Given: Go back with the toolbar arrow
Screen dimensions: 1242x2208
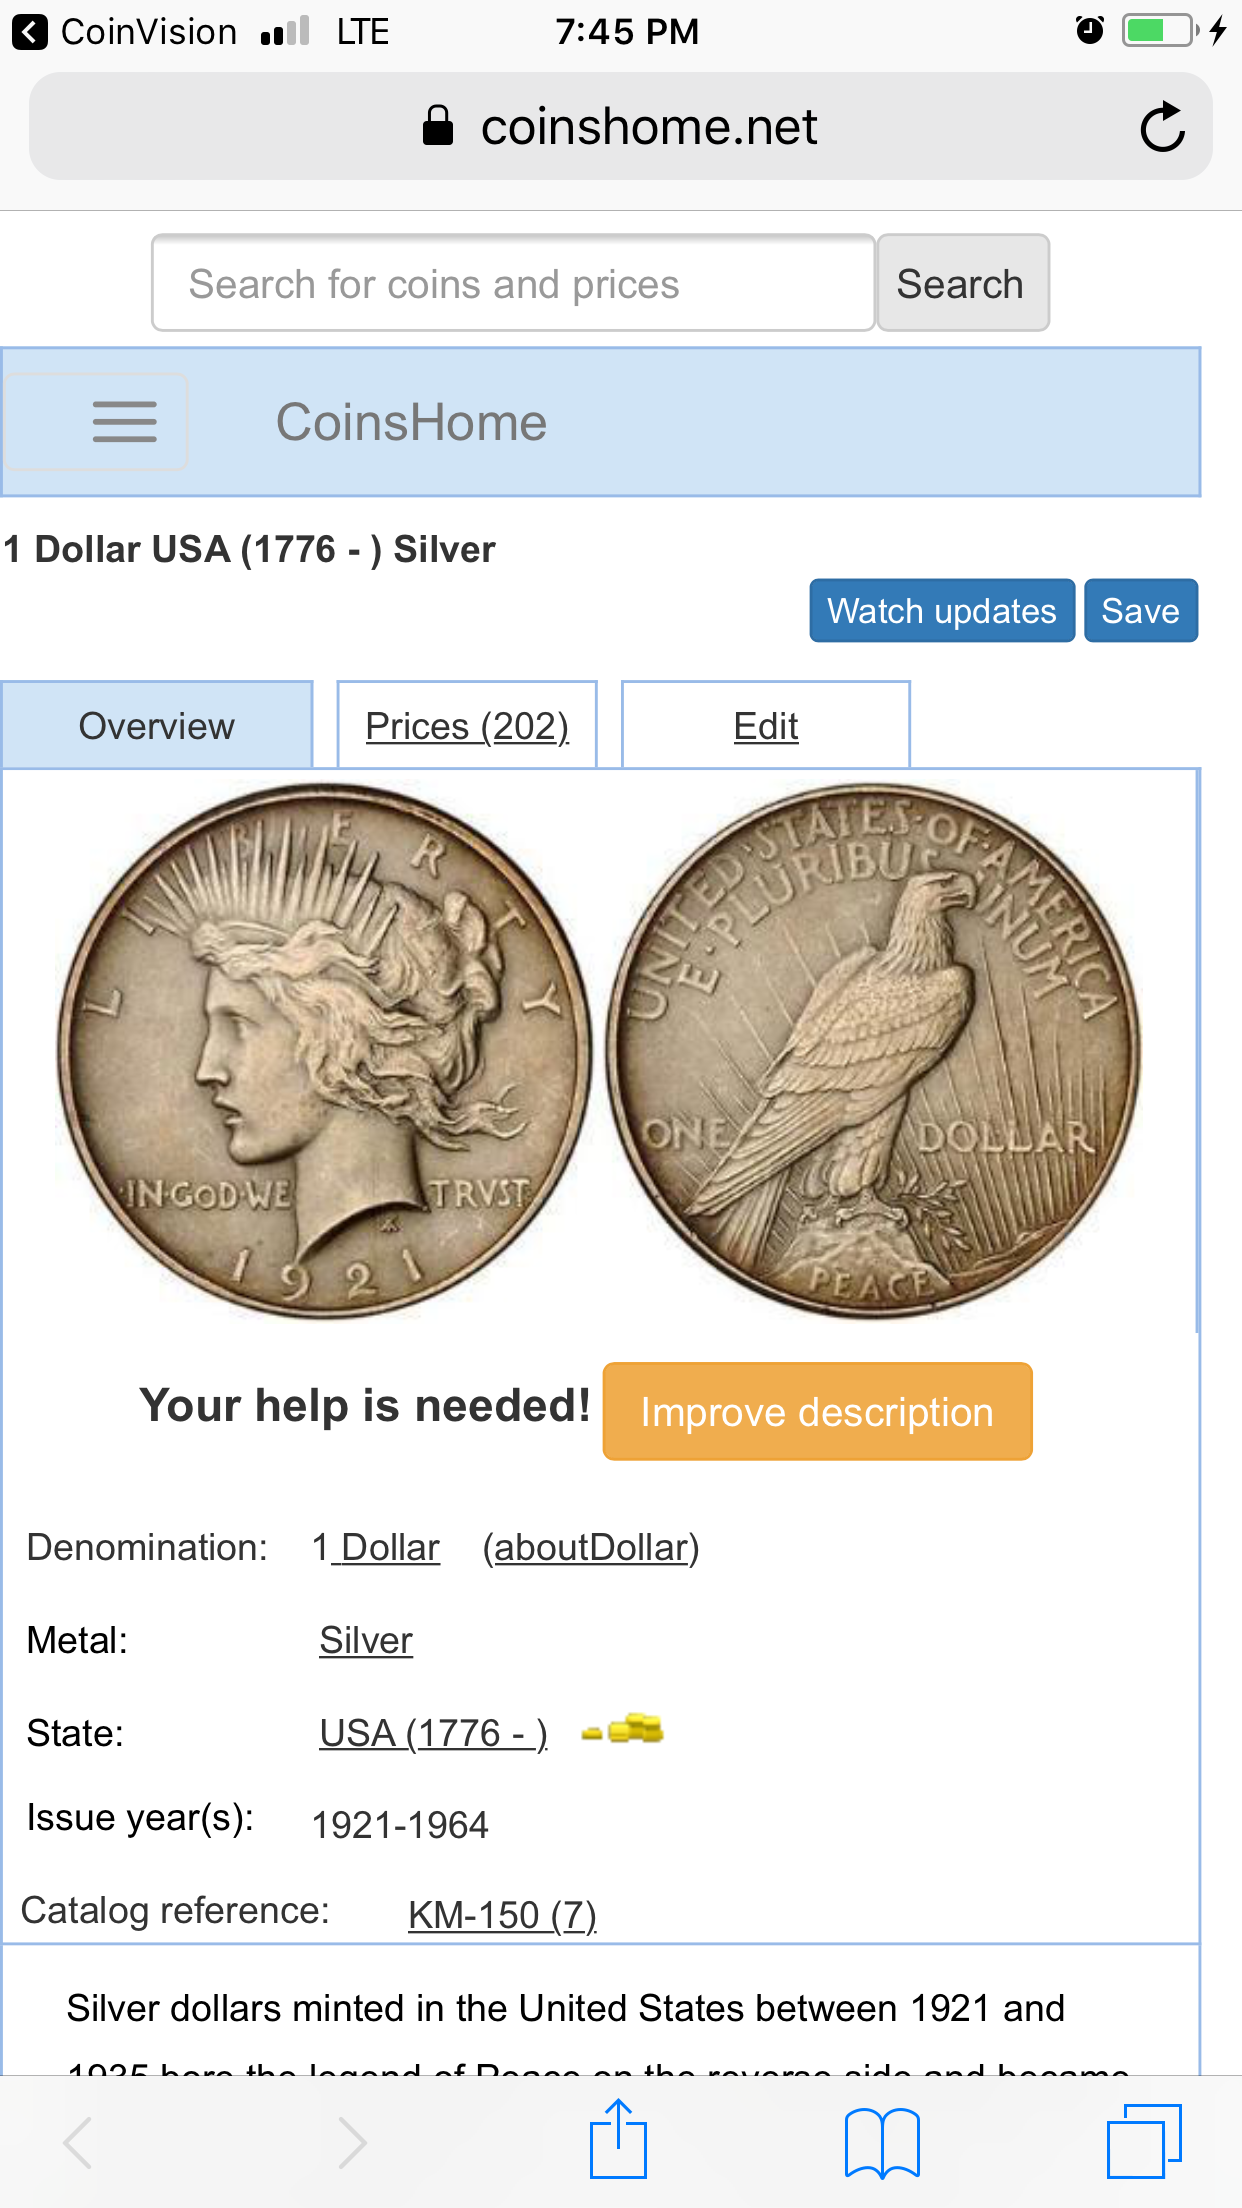Looking at the screenshot, I should click(79, 2142).
